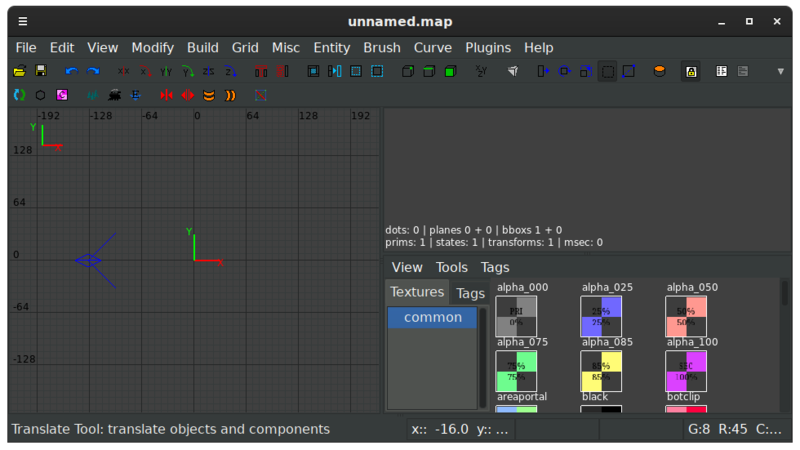Click the texture browser vertical scrollbar
800x450 pixels.
[x=785, y=340]
